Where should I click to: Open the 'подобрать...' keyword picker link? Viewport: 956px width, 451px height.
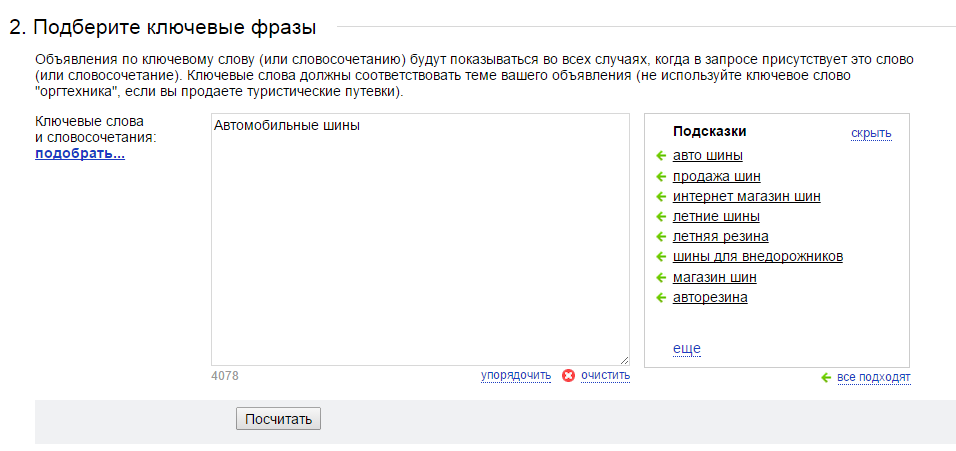[80, 154]
